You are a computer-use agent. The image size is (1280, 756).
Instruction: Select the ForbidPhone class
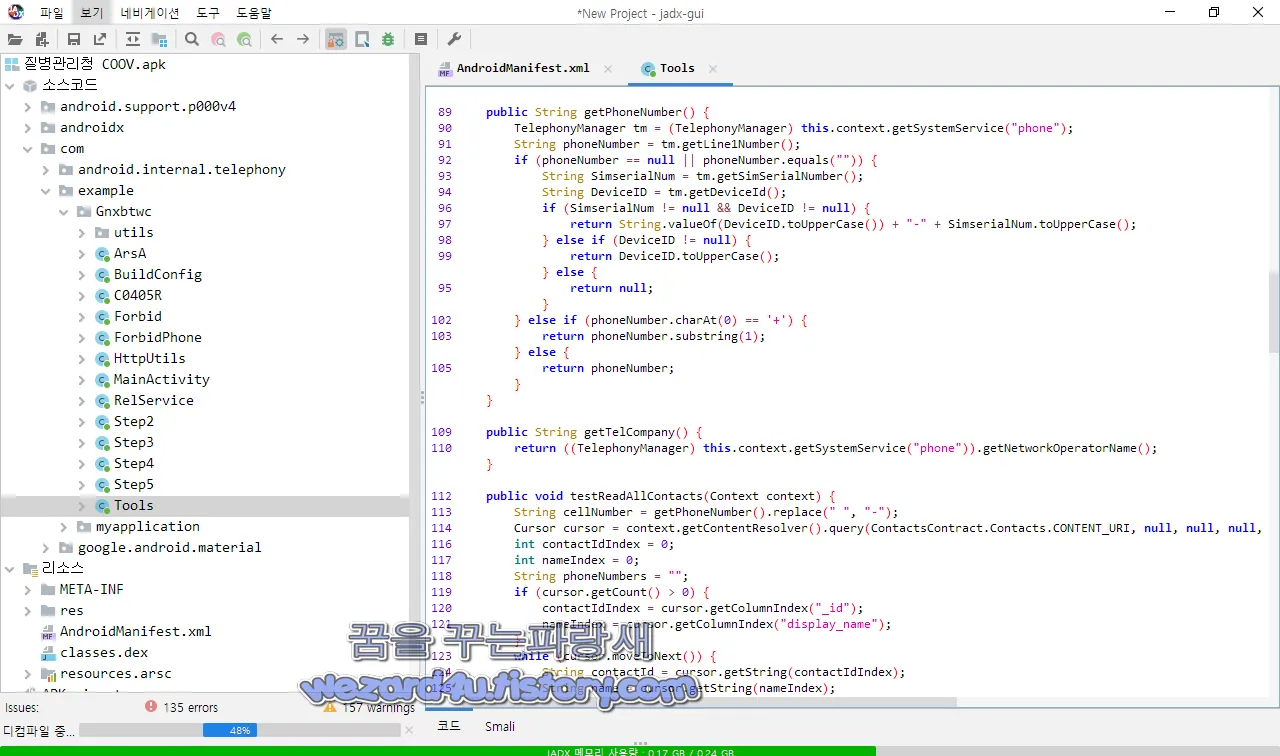pyautogui.click(x=157, y=337)
